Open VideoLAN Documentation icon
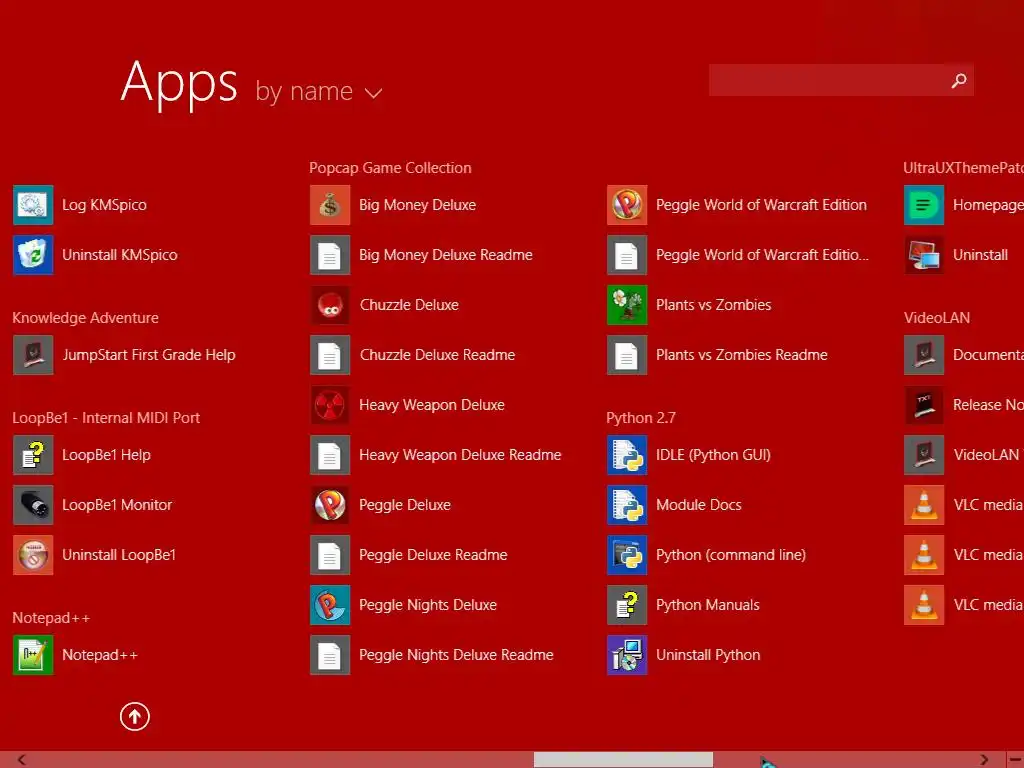 point(924,355)
